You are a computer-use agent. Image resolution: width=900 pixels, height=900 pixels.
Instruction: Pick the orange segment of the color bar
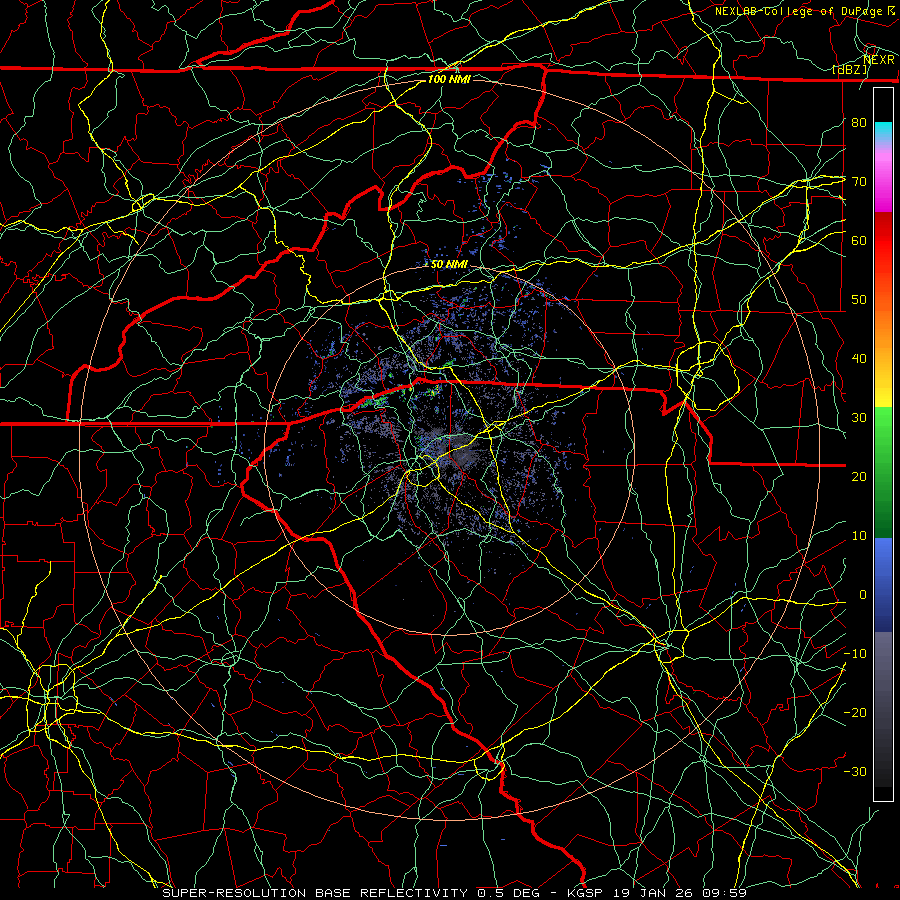pos(883,327)
